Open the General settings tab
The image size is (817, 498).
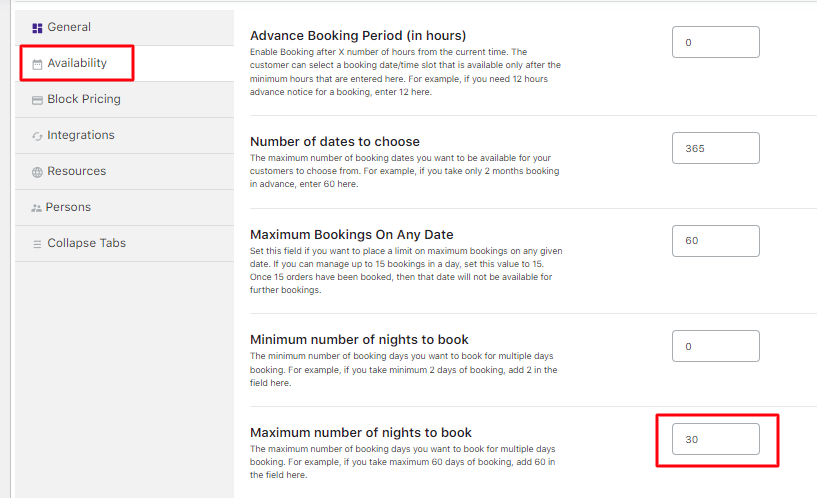(x=125, y=28)
